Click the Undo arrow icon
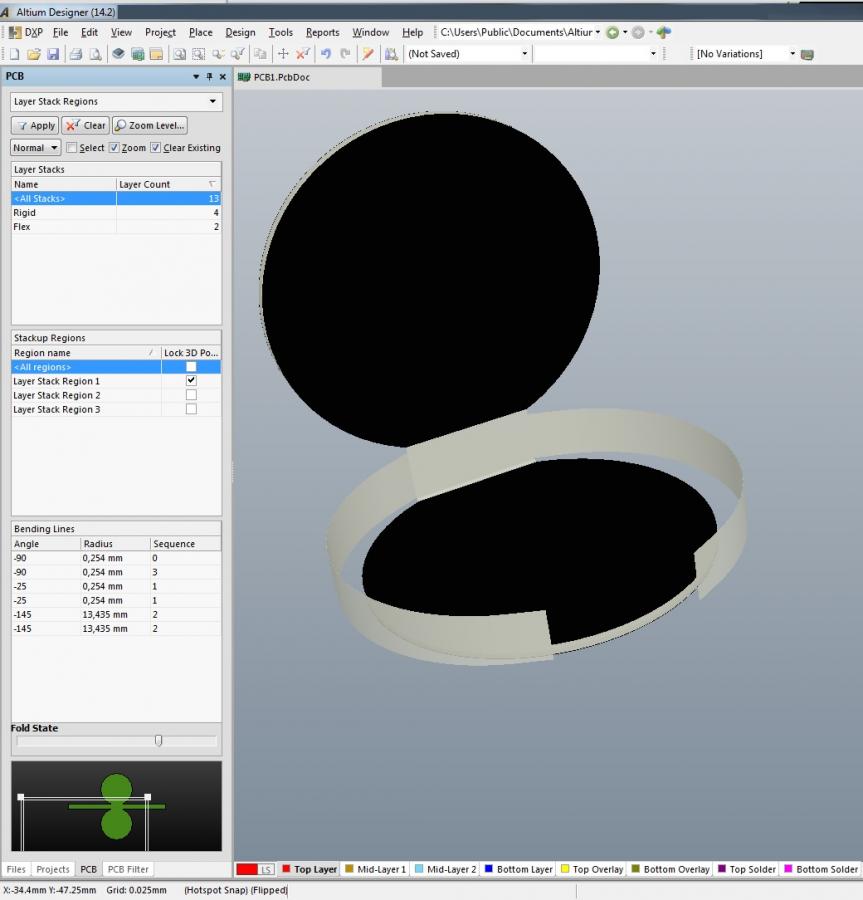The width and height of the screenshot is (863, 900). 326,54
